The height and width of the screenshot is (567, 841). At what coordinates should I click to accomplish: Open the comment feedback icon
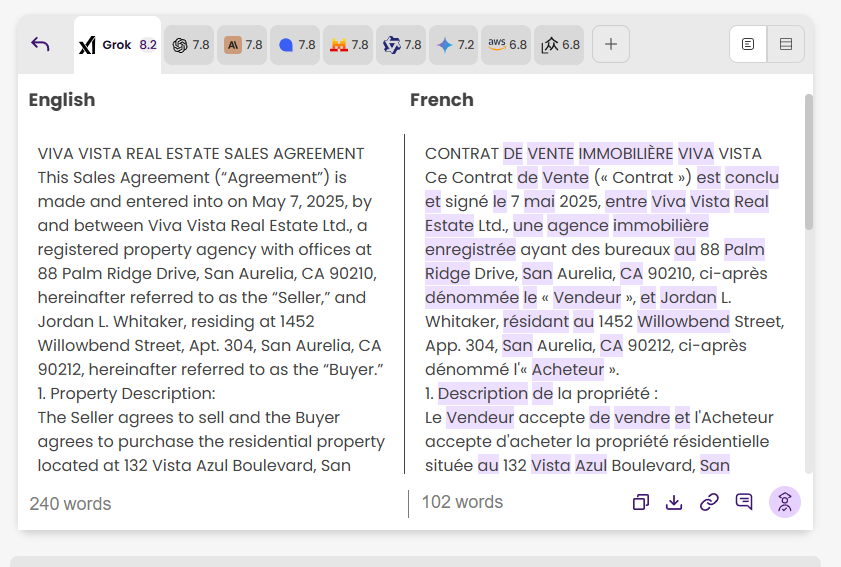pos(744,502)
